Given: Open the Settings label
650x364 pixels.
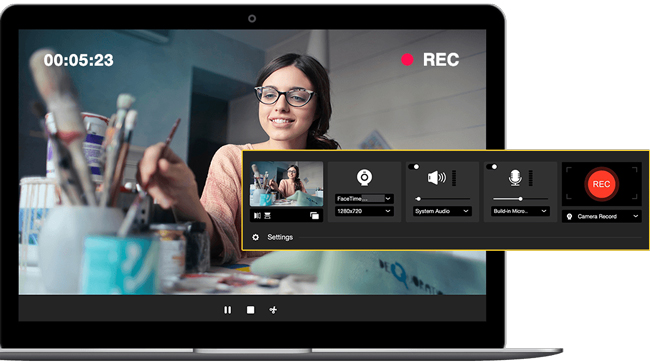Looking at the screenshot, I should 280,237.
